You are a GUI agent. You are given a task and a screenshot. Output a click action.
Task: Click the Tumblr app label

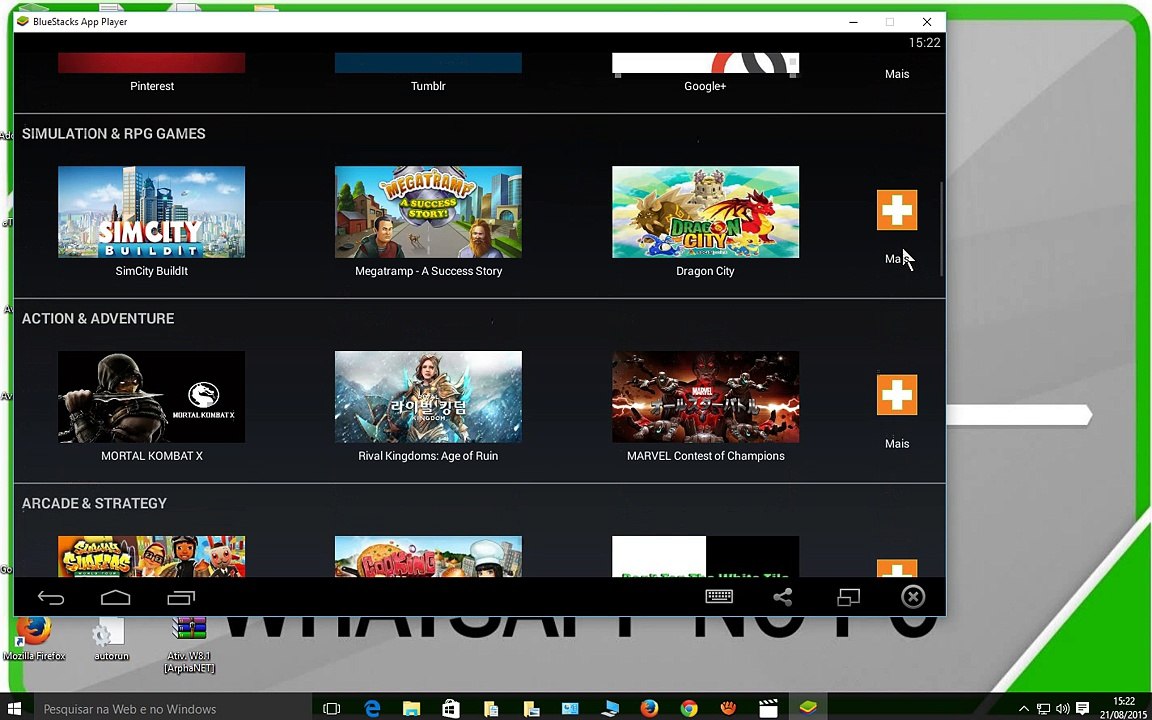pos(428,86)
